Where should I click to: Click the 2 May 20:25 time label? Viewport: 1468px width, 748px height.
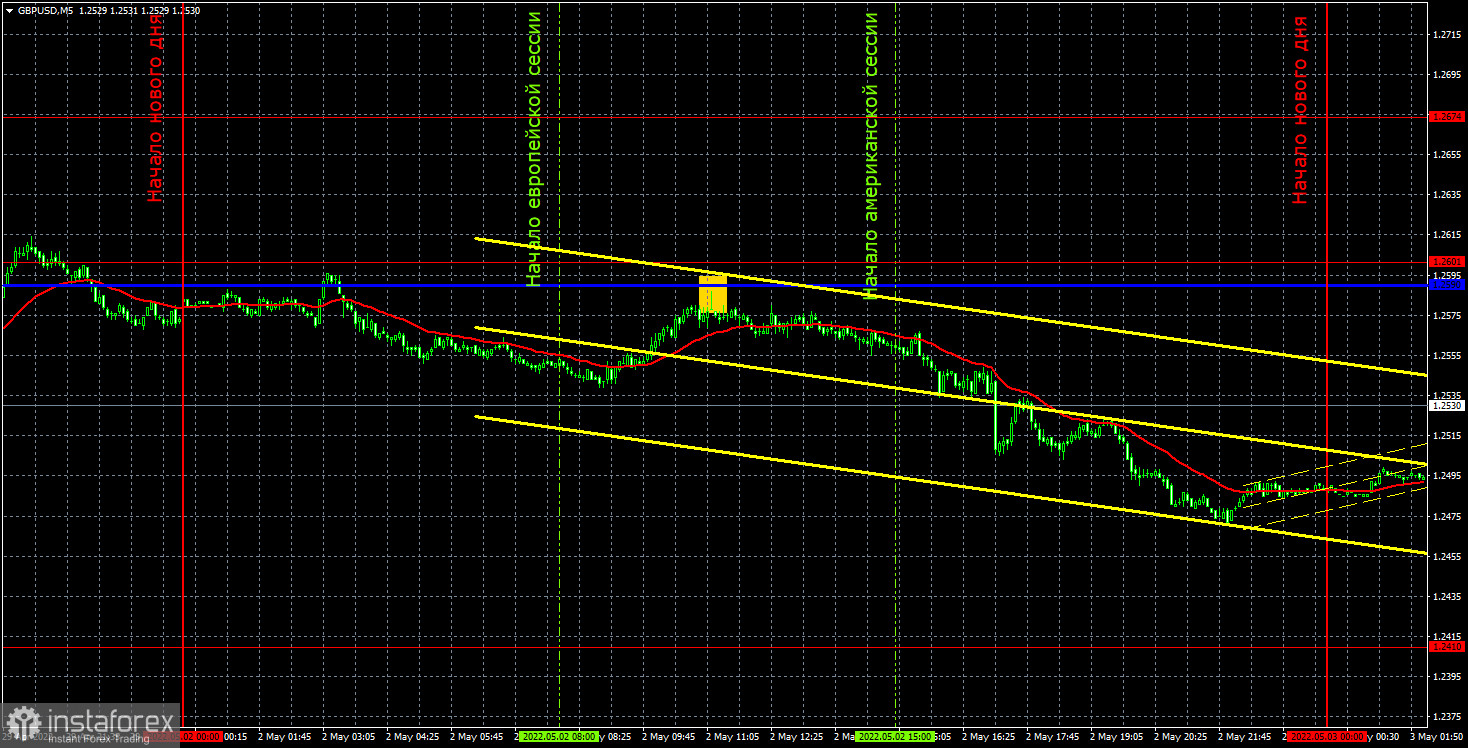click(x=1183, y=736)
